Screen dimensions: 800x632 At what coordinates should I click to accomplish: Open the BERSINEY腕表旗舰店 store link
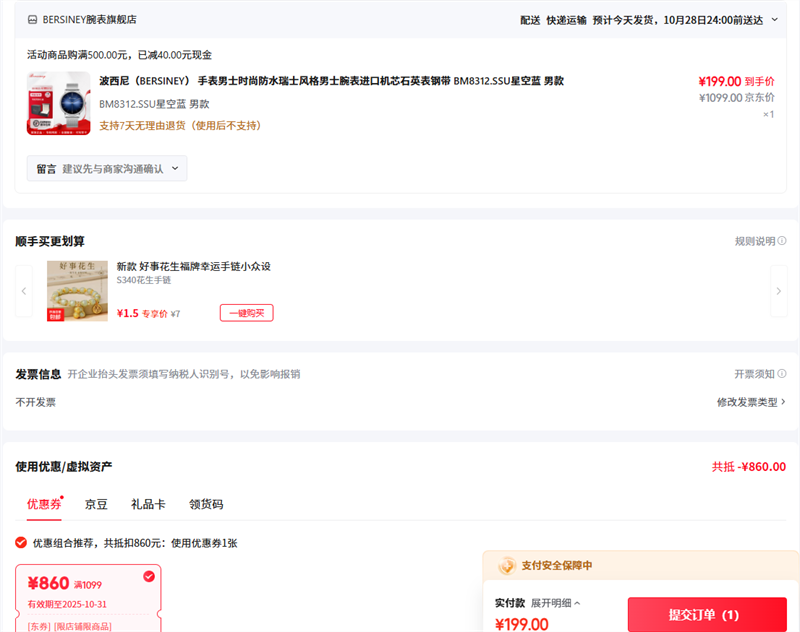[89, 19]
